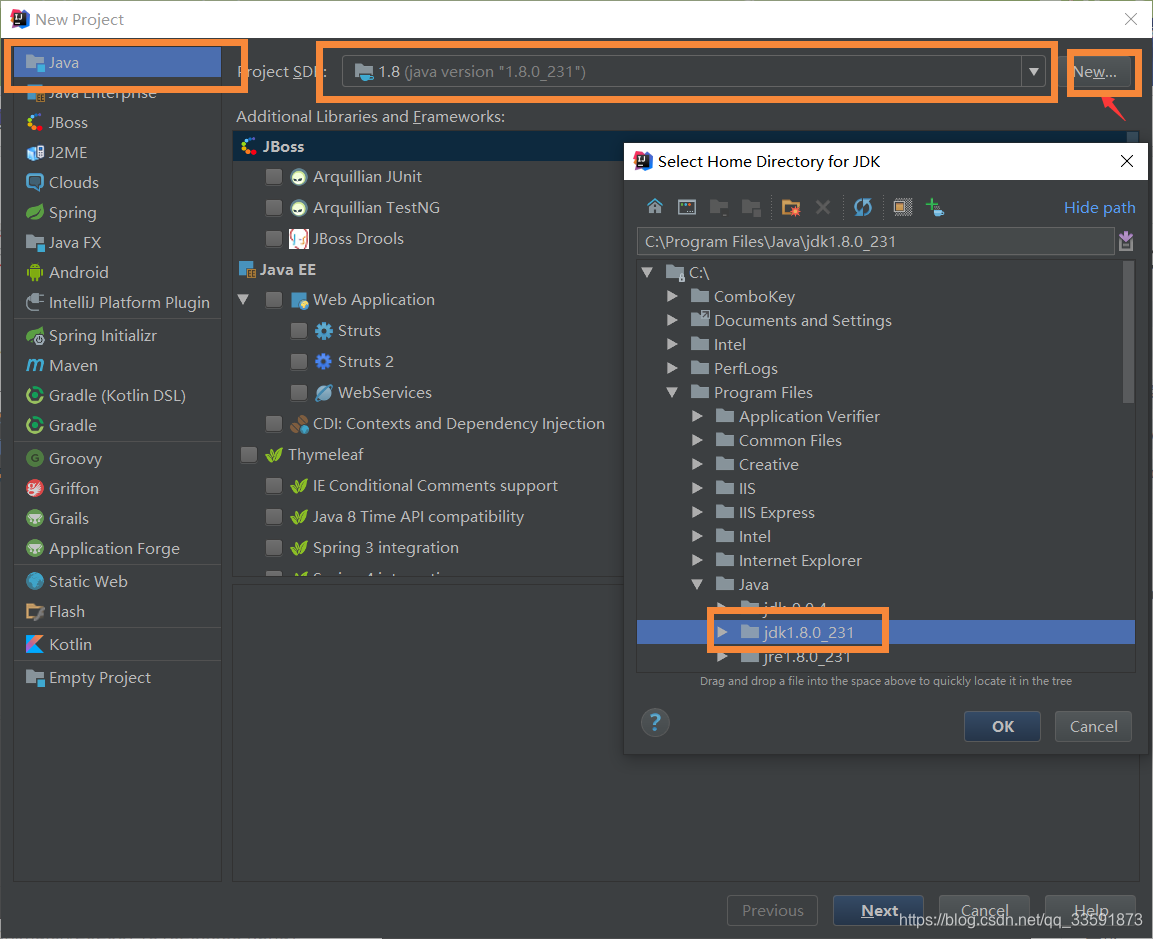The image size is (1153, 939).
Task: Select Java FX project type
Action: (118, 243)
